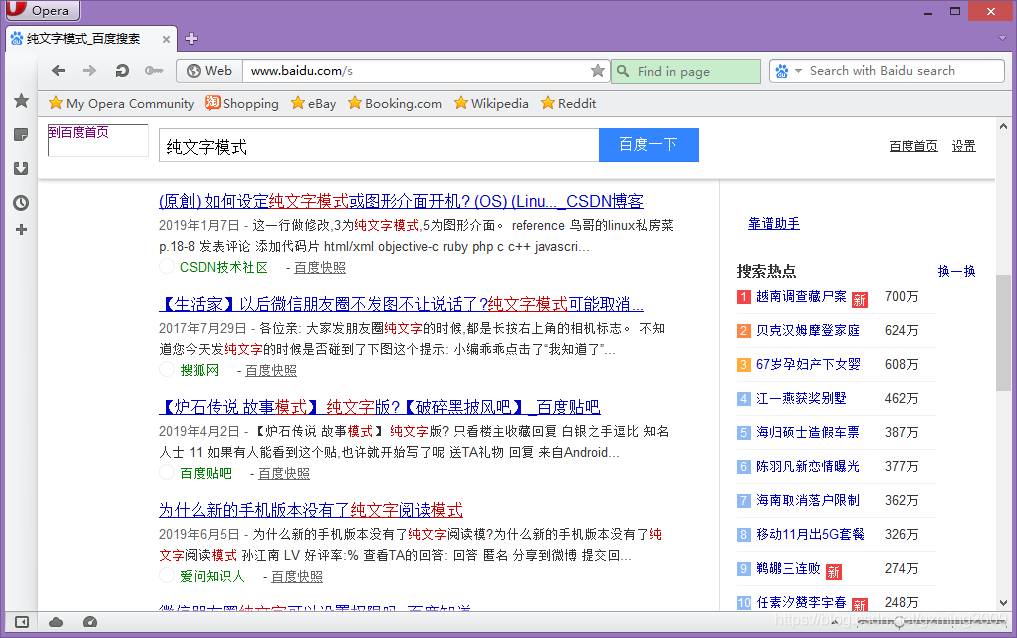The height and width of the screenshot is (638, 1017).
Task: Open the 靠谱助手 link
Action: [x=774, y=224]
